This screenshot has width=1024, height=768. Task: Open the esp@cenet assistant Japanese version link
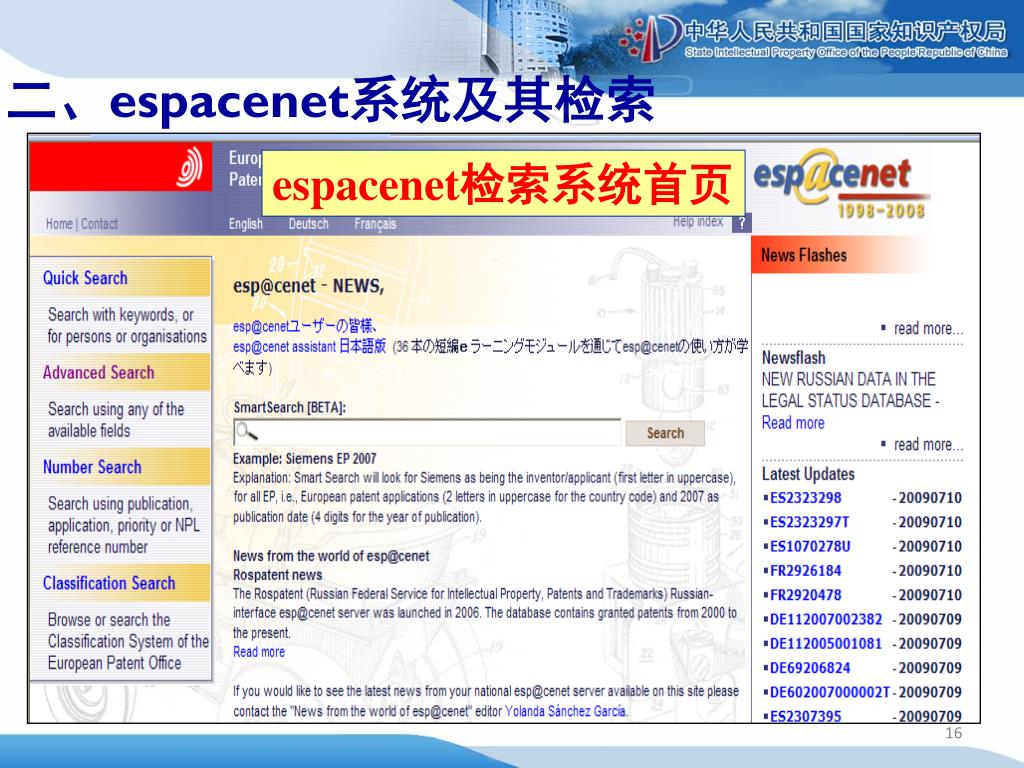pos(310,347)
